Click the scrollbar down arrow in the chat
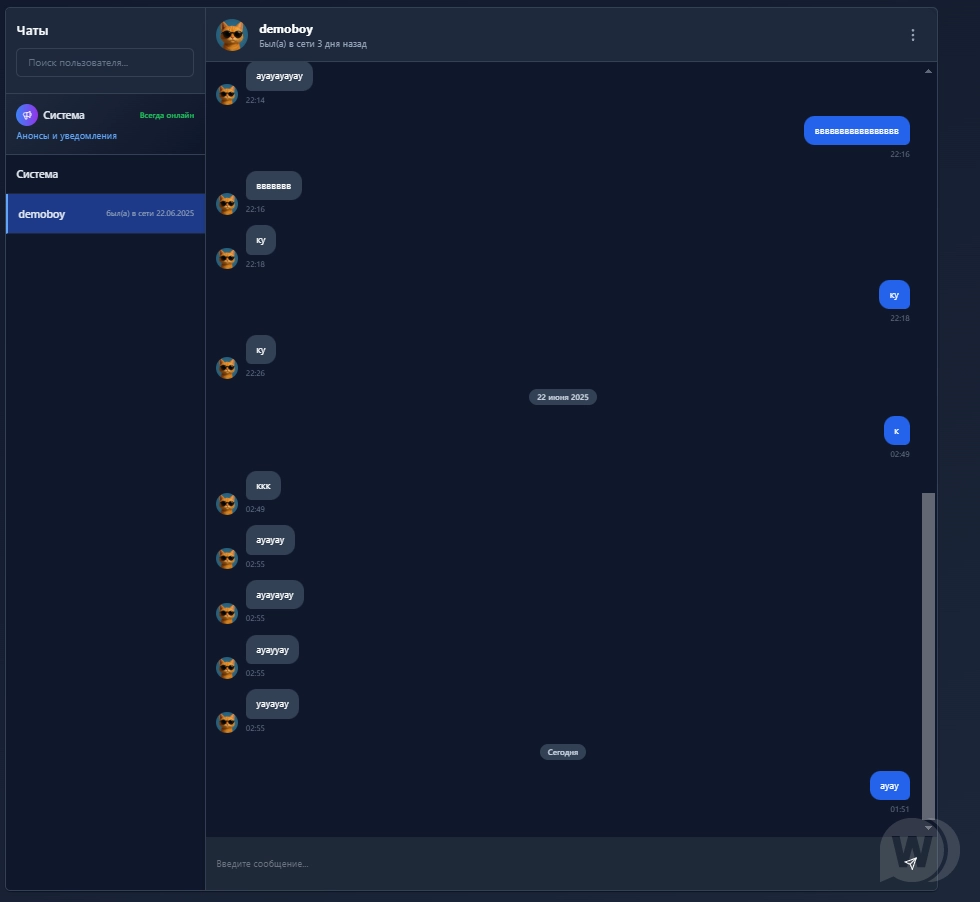The image size is (980, 902). (928, 828)
